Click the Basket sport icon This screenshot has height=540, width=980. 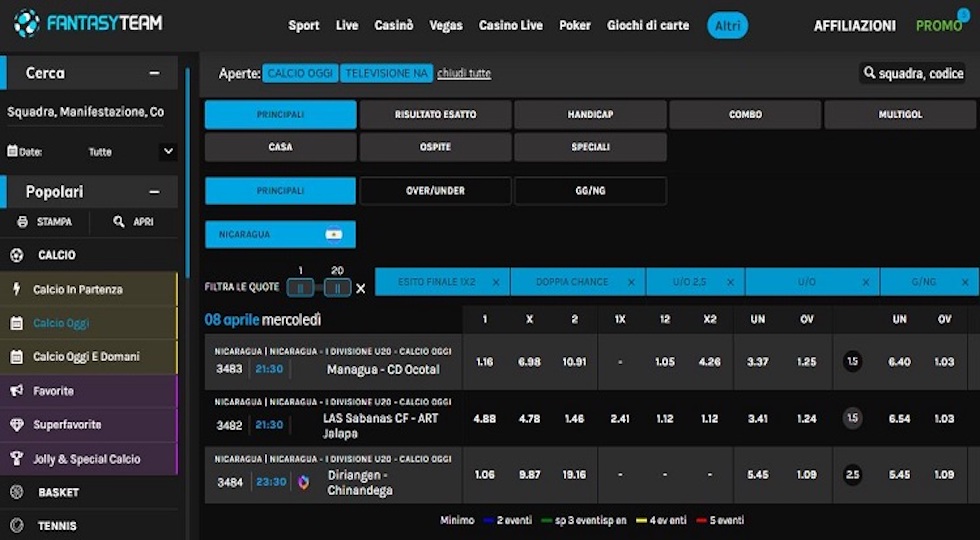17,492
